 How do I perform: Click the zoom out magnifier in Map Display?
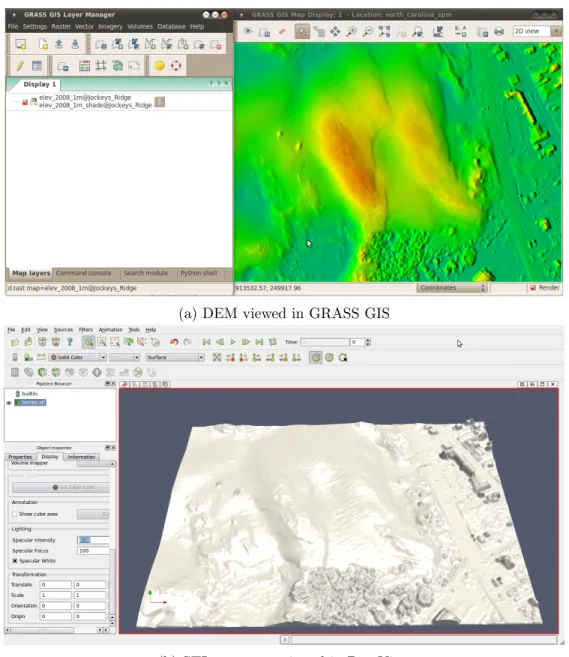tap(367, 31)
